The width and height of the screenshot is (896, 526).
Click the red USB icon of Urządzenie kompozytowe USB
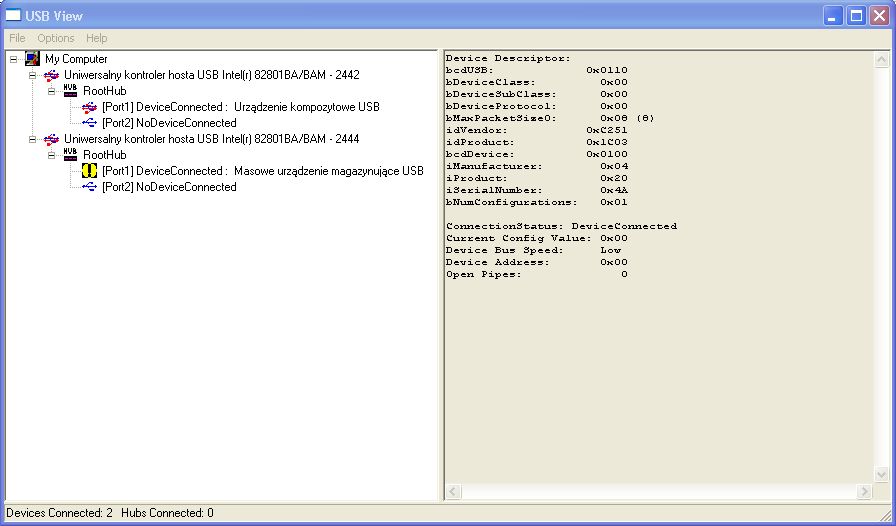(x=89, y=107)
